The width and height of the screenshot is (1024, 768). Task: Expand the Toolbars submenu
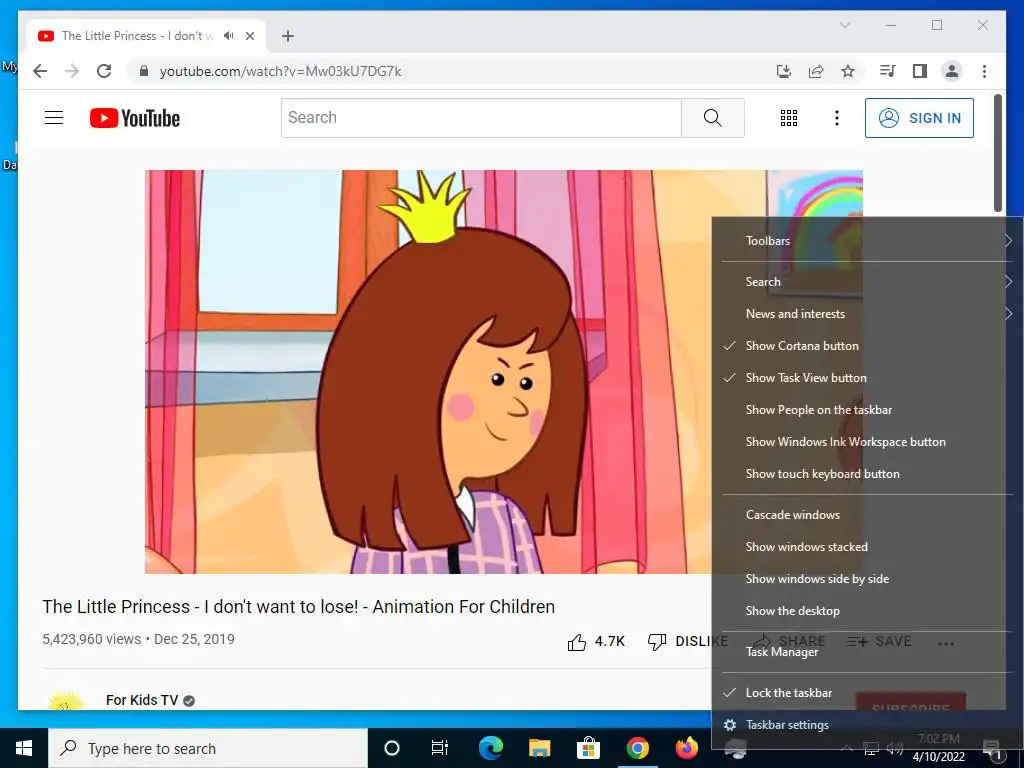(867, 241)
